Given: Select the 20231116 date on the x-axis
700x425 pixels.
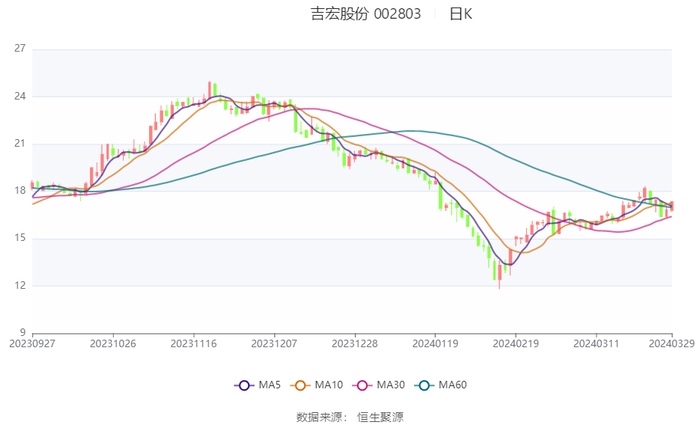Looking at the screenshot, I should point(193,343).
